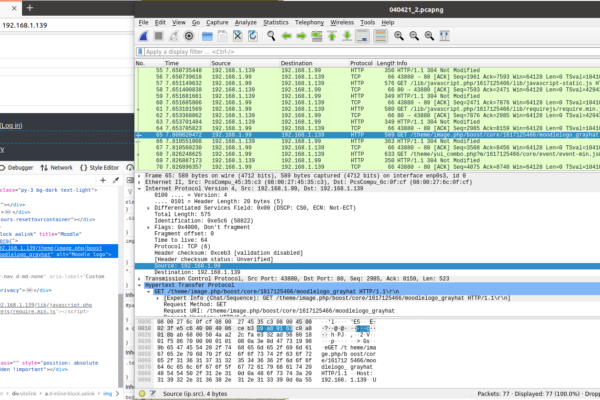
Task: Open the Go menu
Action: (196, 23)
